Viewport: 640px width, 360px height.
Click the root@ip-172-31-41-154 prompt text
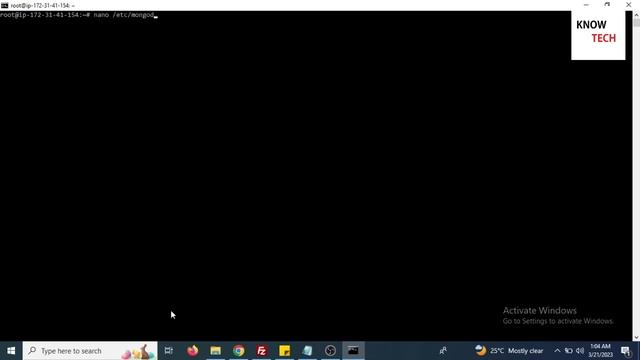tap(45, 15)
